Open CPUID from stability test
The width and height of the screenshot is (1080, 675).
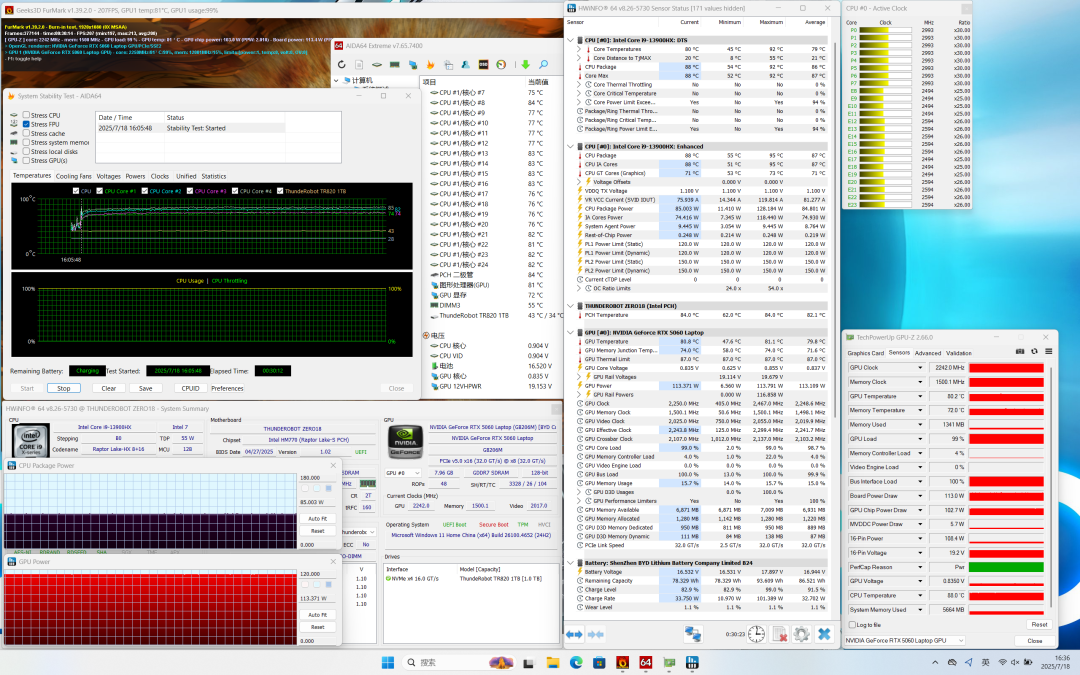click(190, 388)
